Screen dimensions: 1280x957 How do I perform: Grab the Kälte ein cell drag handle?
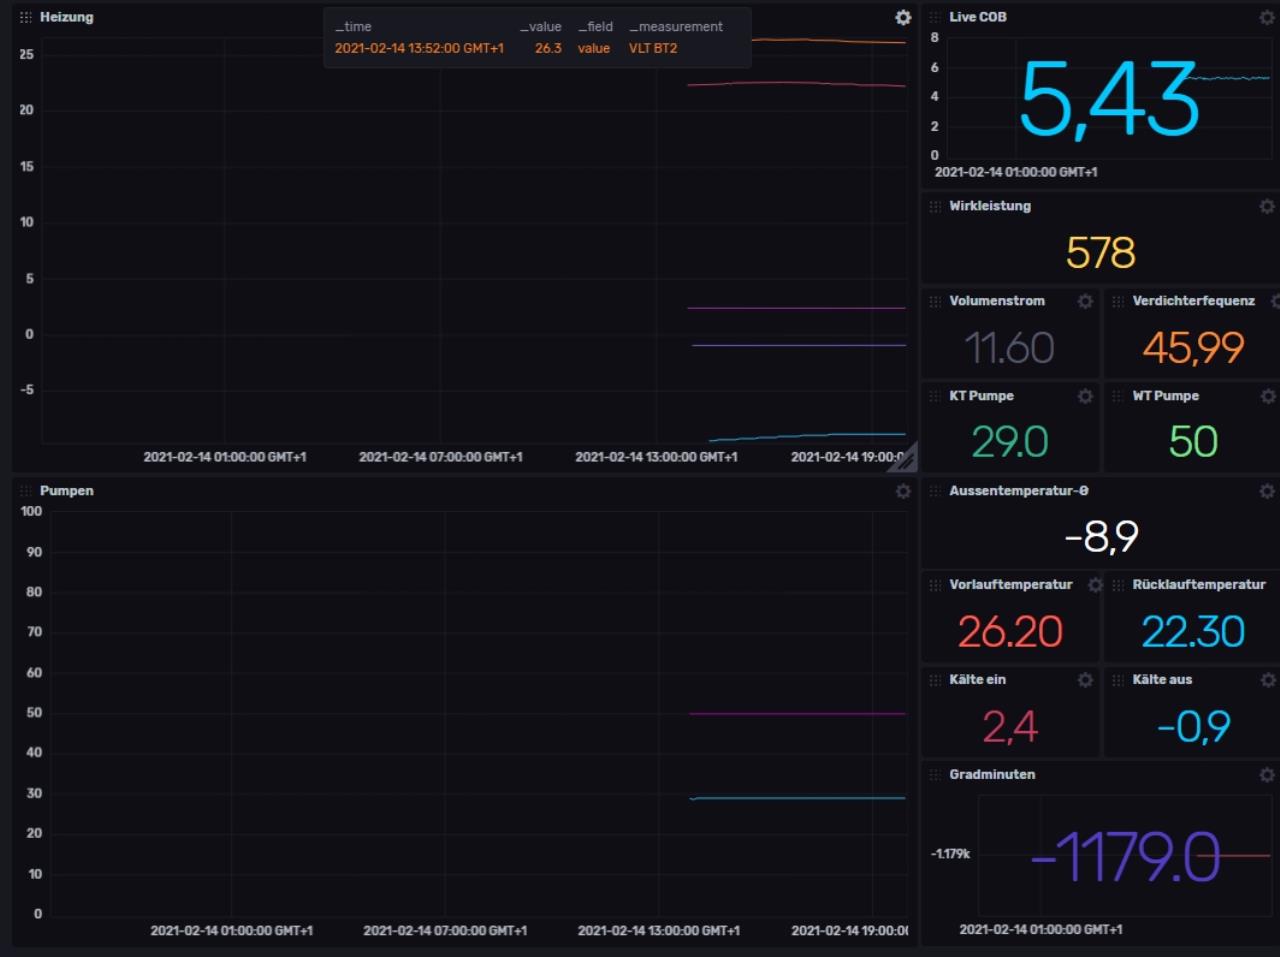pyautogui.click(x=935, y=680)
